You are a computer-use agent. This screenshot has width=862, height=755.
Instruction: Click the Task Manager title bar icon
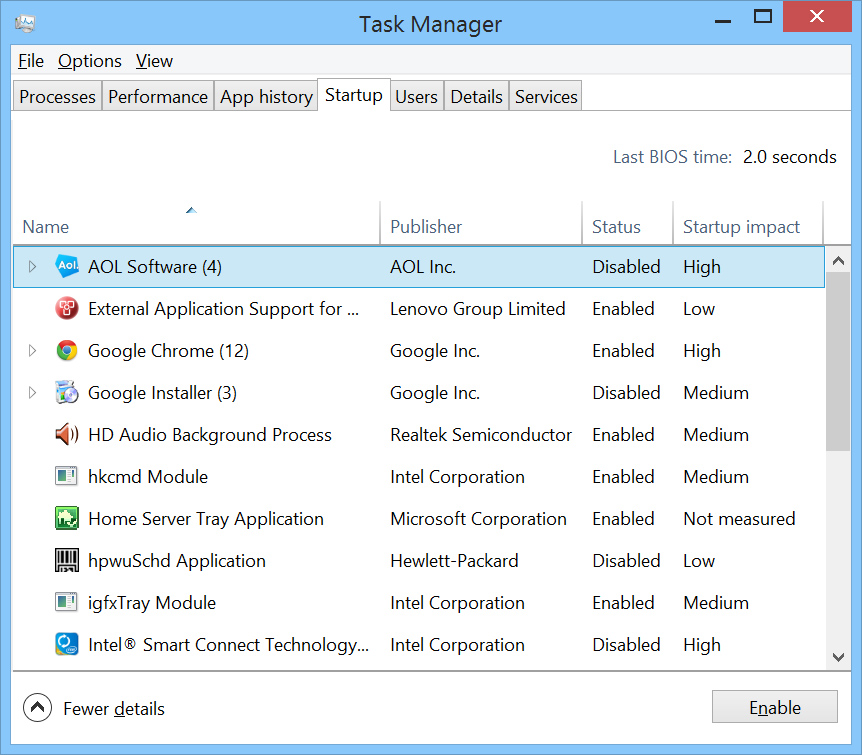tap(25, 23)
